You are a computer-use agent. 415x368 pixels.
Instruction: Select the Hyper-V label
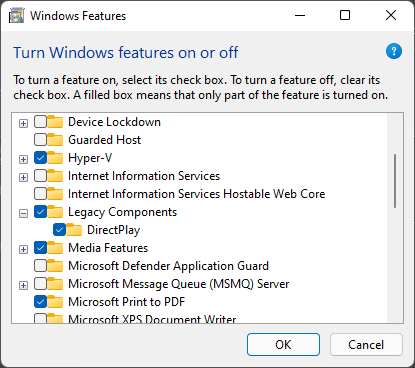pos(90,158)
